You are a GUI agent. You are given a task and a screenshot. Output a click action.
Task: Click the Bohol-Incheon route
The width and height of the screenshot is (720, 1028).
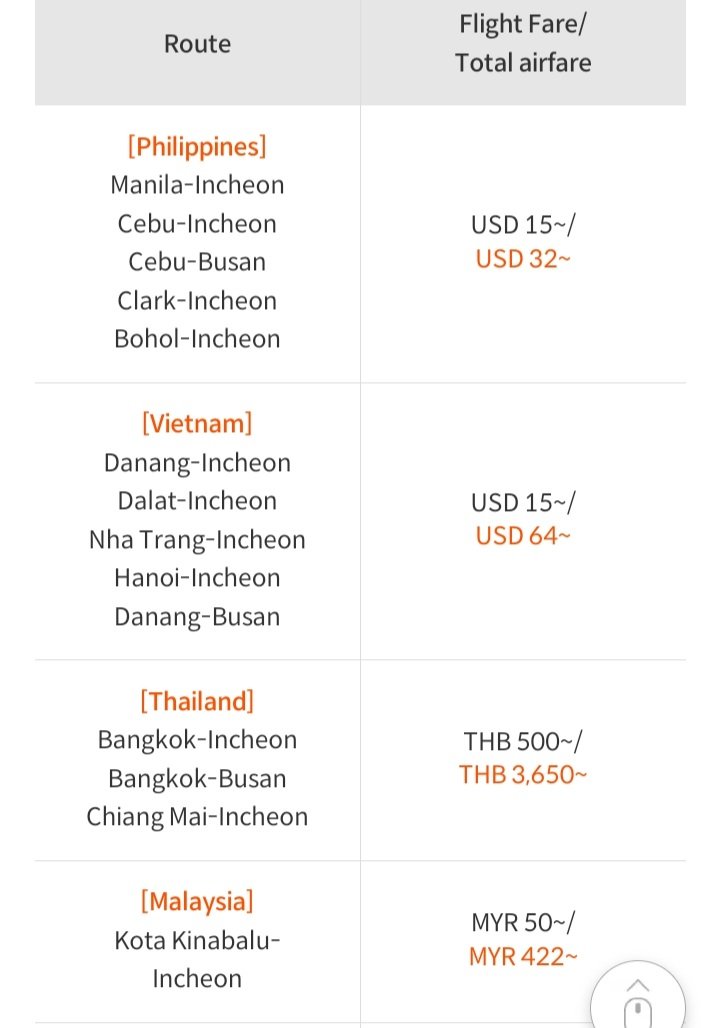pyautogui.click(x=197, y=339)
